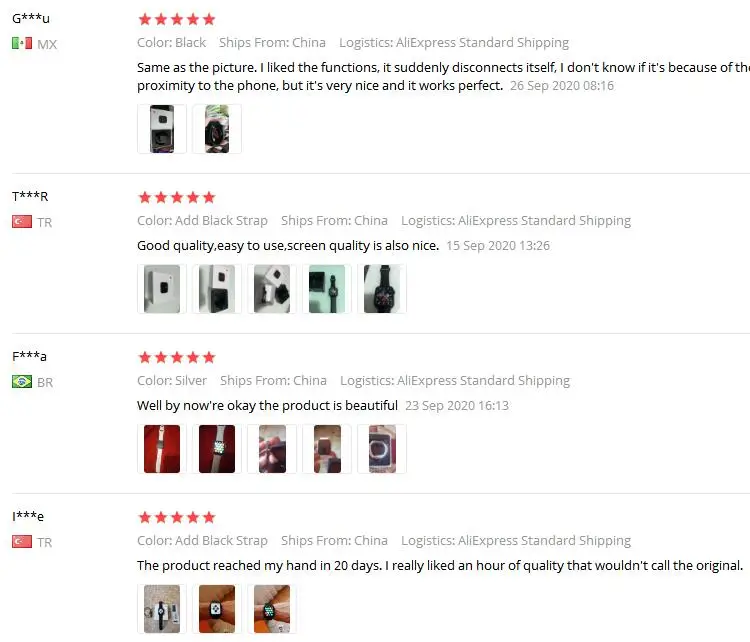Open T***R's third review photo
This screenshot has width=750, height=642.
click(x=272, y=289)
